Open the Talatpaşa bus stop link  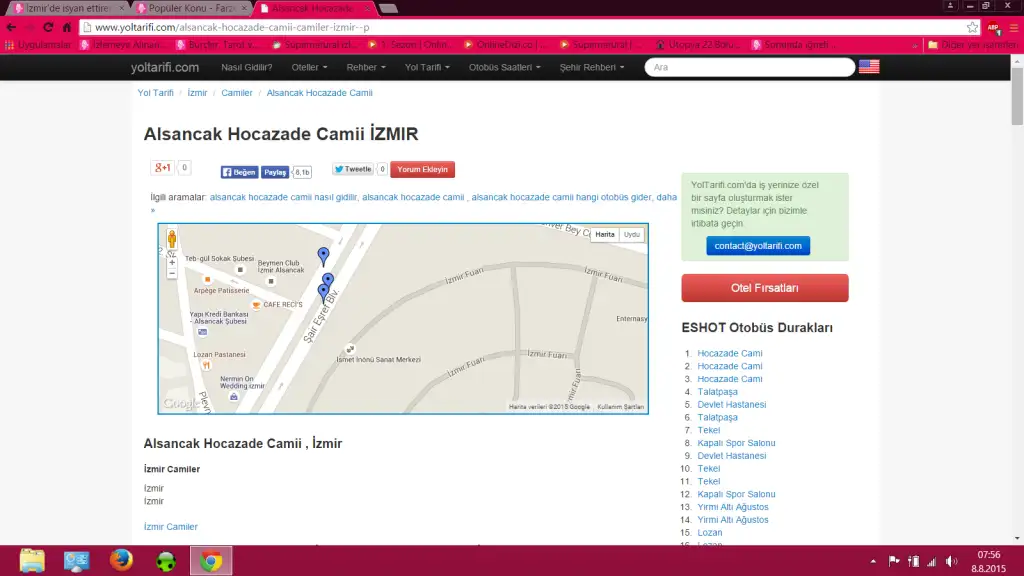pos(717,392)
